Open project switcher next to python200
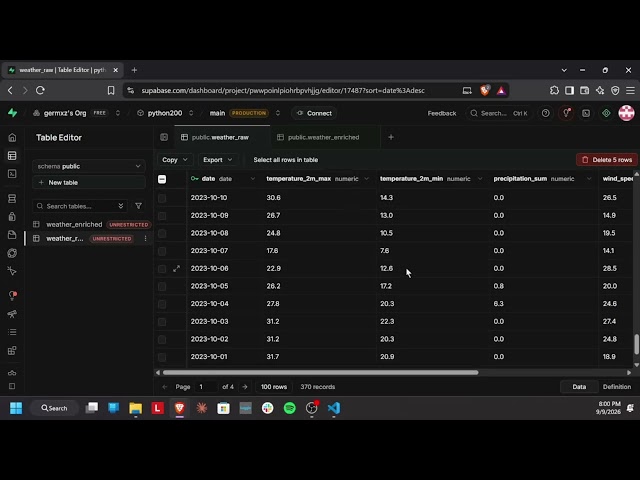This screenshot has width=640, height=480. coord(191,113)
